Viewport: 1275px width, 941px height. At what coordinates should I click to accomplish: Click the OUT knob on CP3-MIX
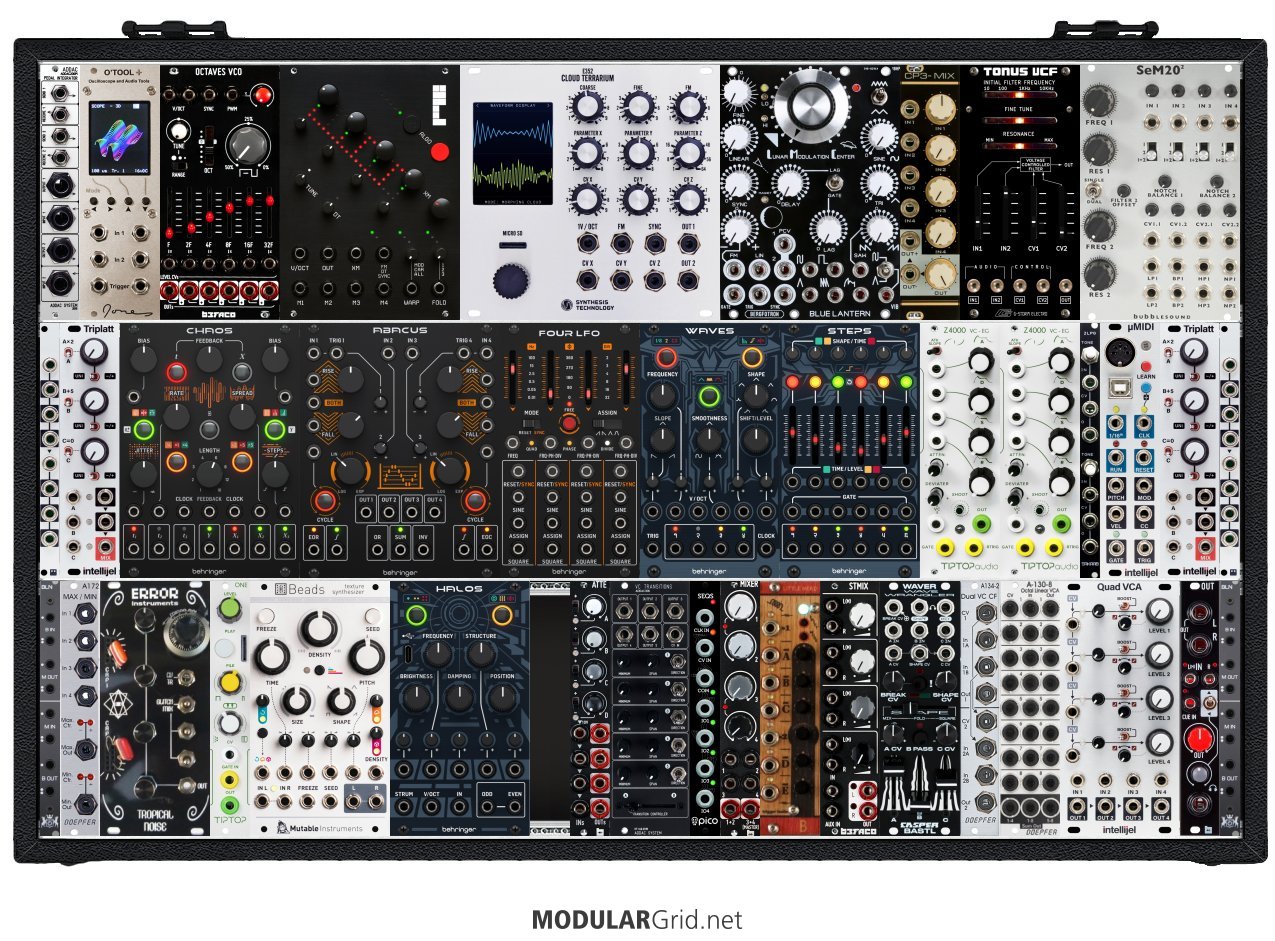pyautogui.click(x=940, y=273)
